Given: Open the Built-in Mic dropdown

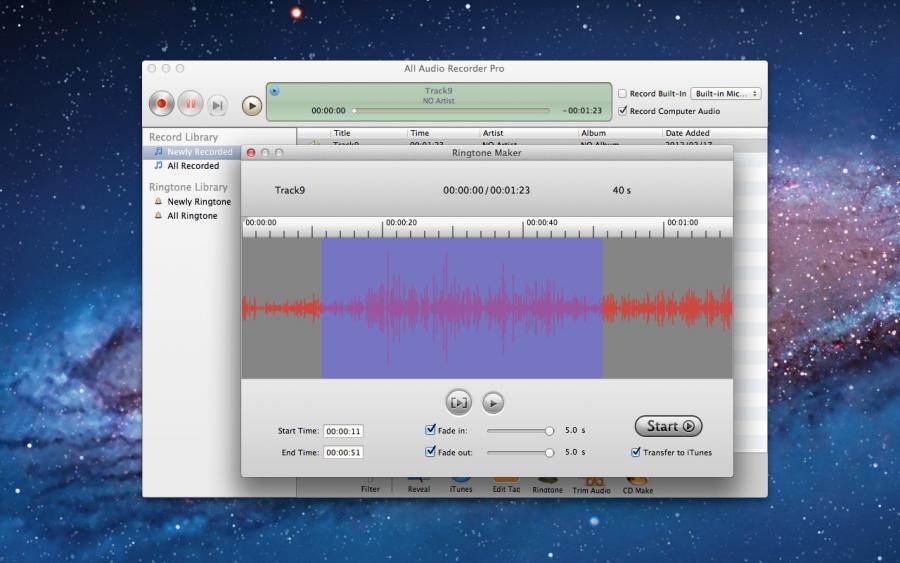Looking at the screenshot, I should tap(726, 94).
